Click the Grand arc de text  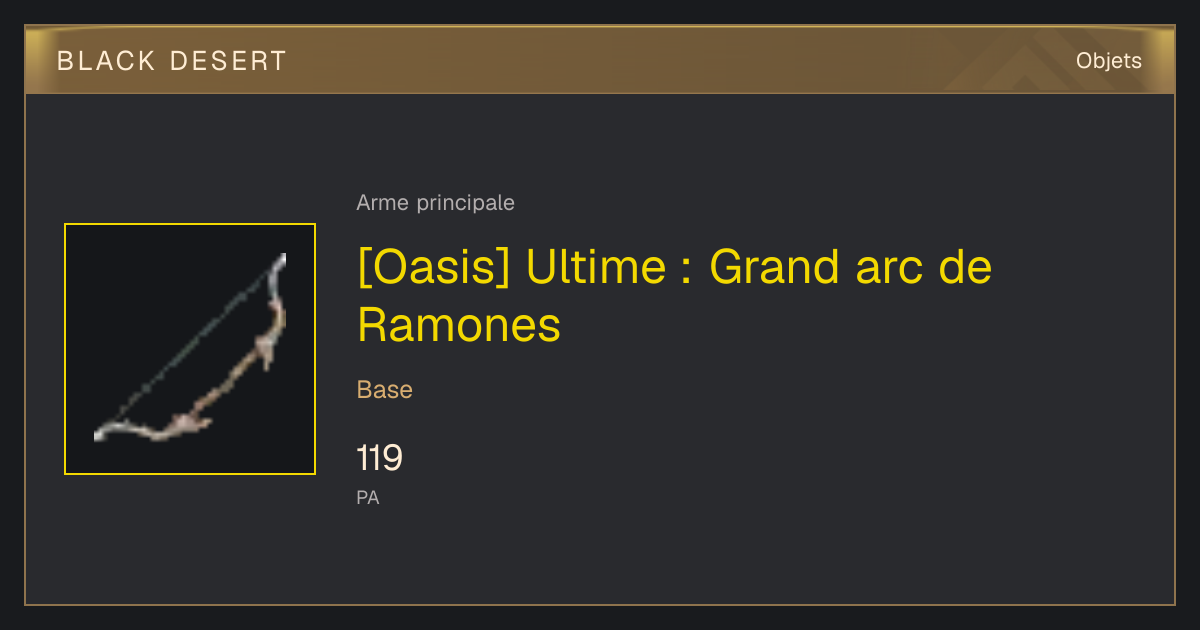851,268
